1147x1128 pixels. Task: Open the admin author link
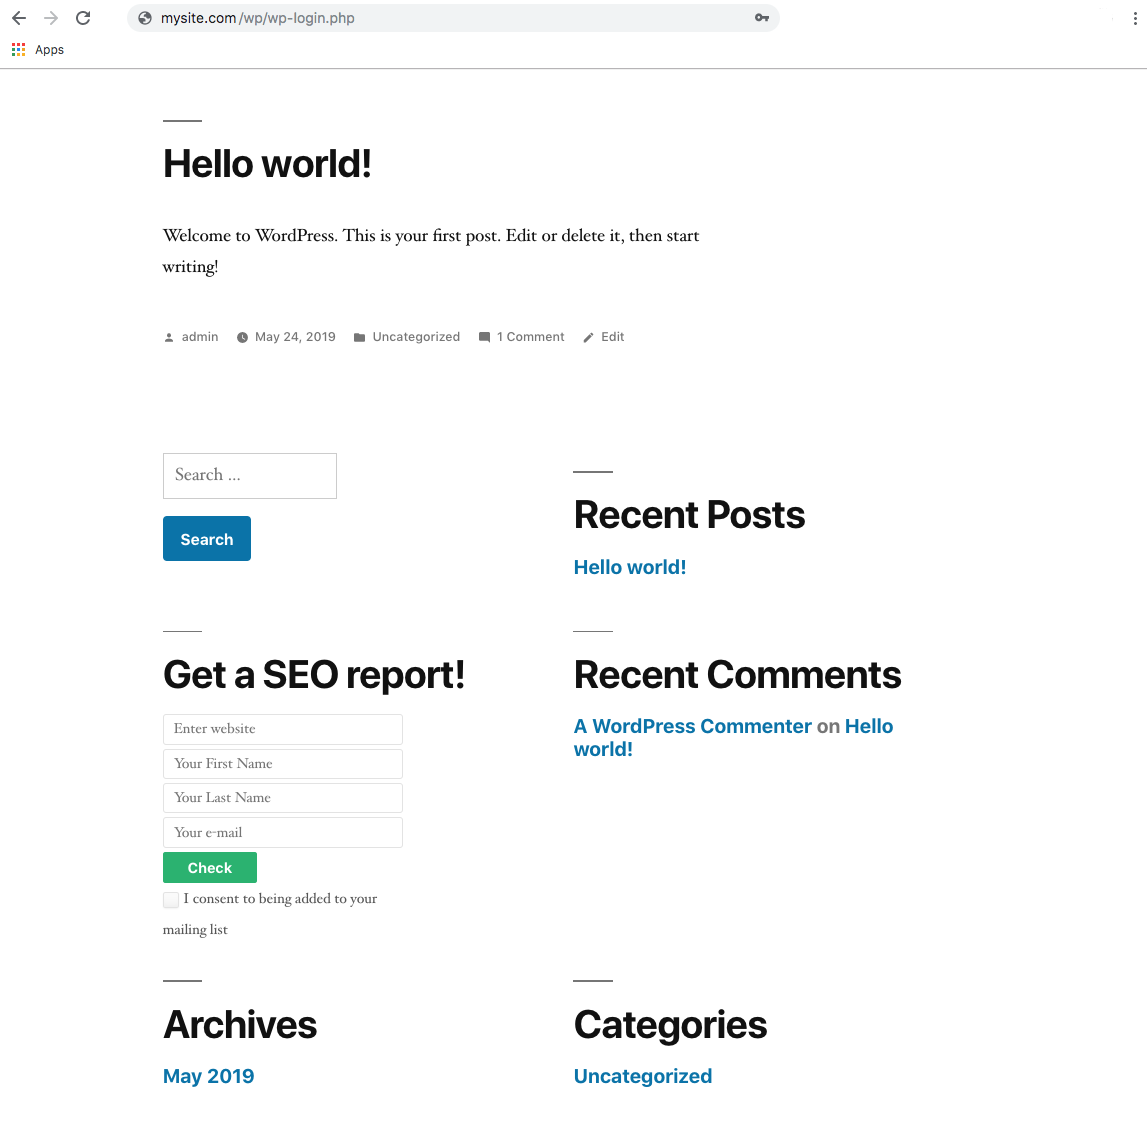click(x=200, y=337)
